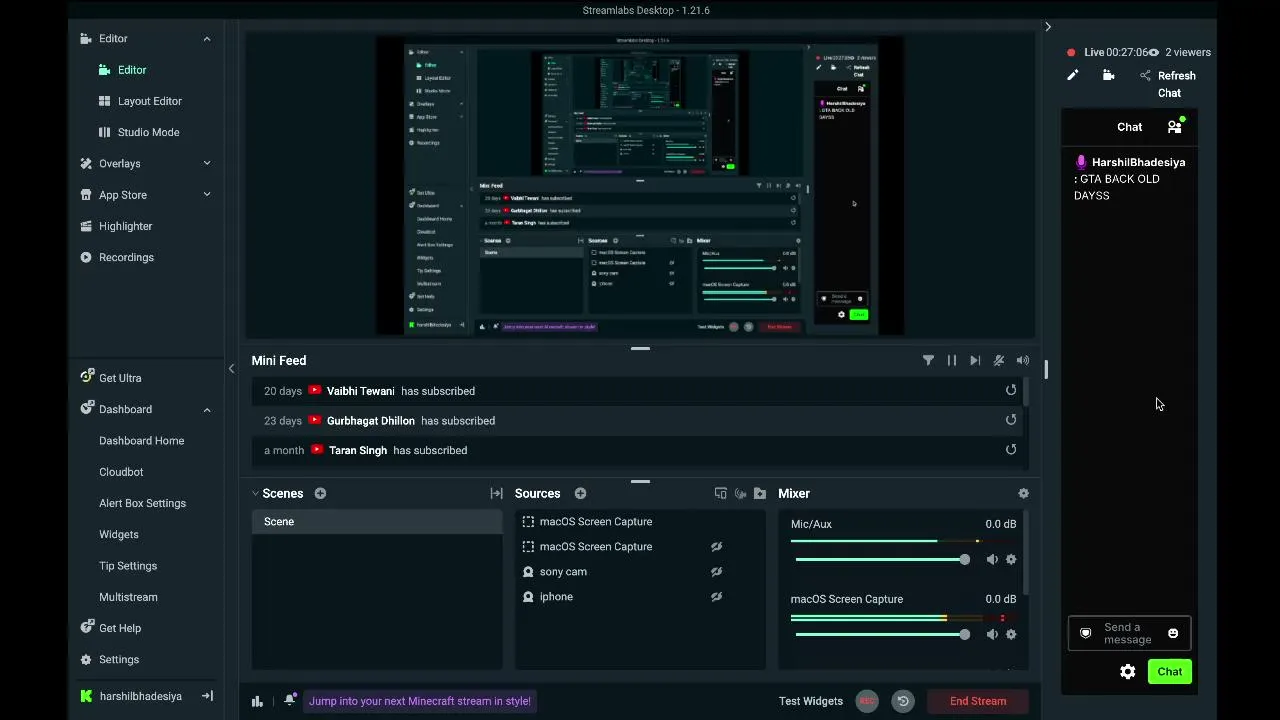Collapse the Editor sidebar section
Screen dimensions: 1280x720
(207, 39)
